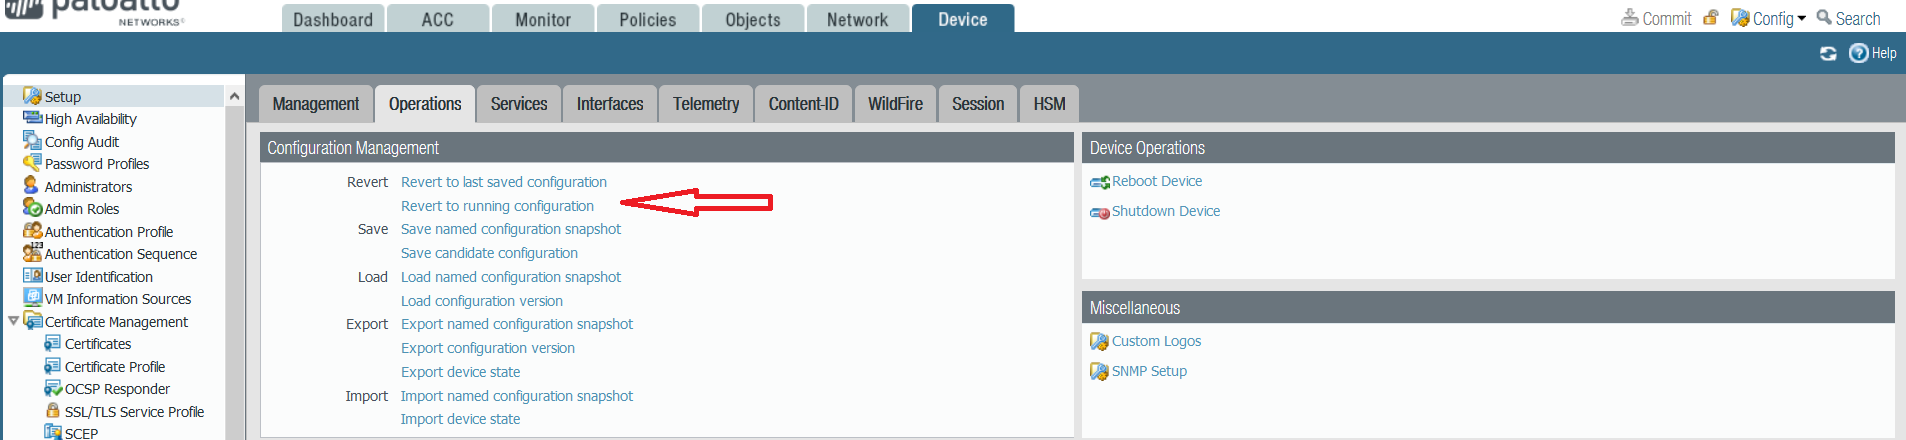This screenshot has width=1906, height=440.
Task: Click the config lock padlock icon
Action: point(1711,18)
